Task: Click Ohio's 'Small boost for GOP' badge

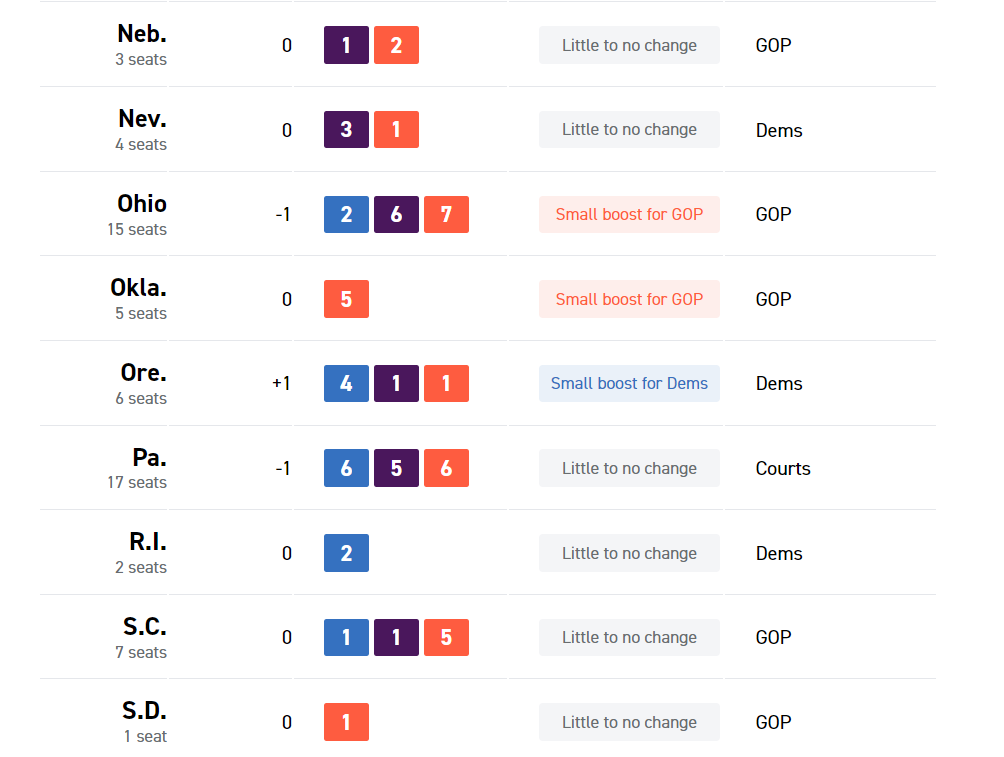Action: tap(629, 214)
